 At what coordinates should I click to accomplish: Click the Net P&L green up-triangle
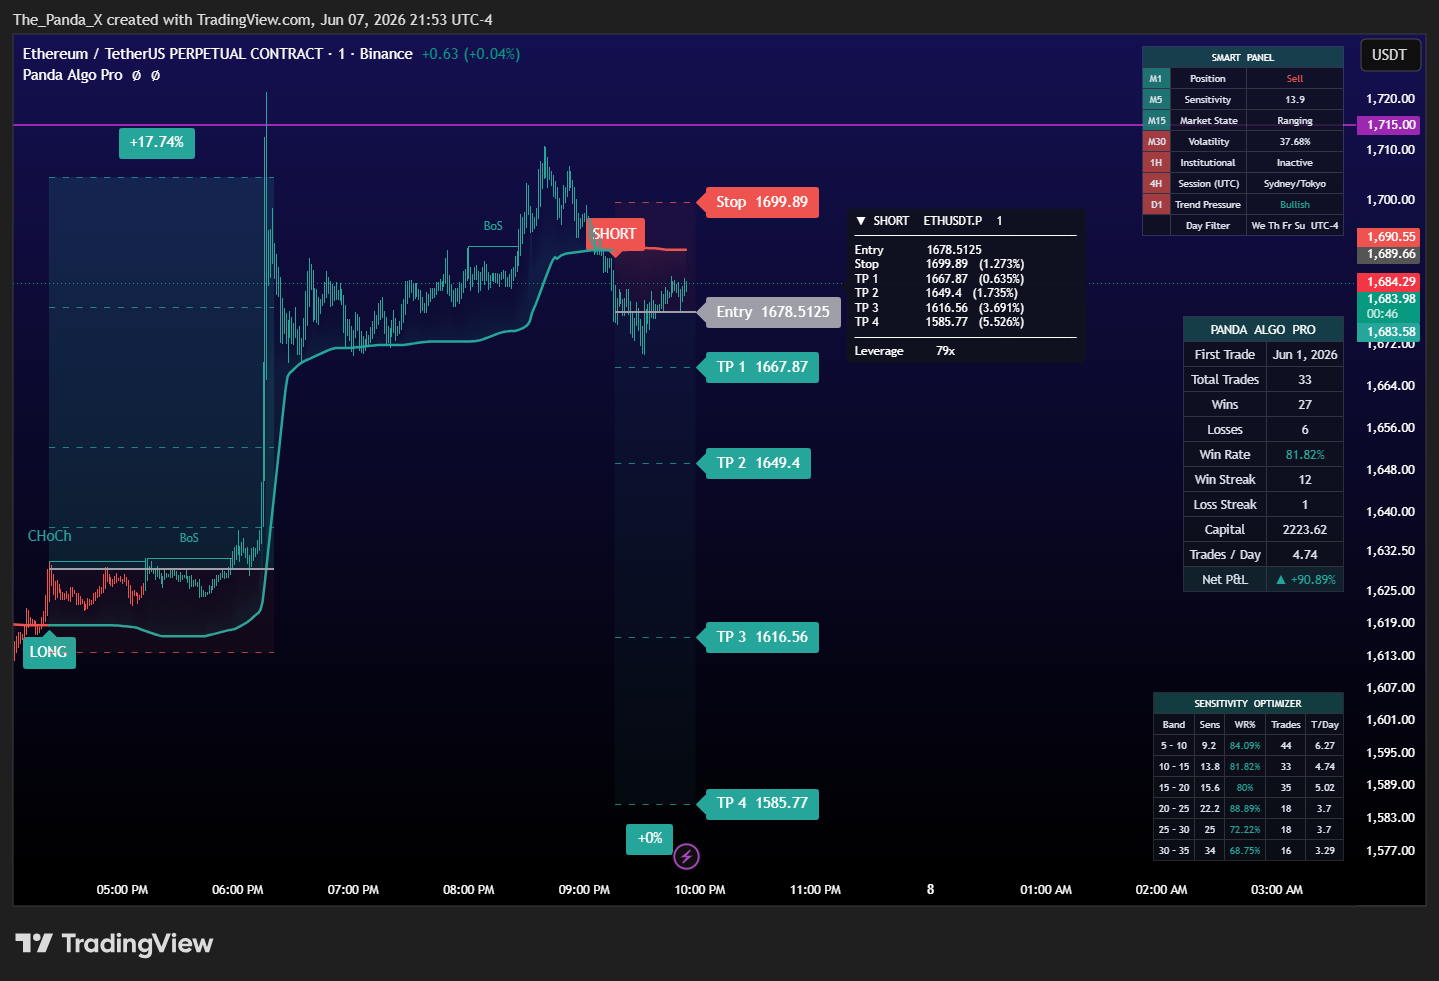1281,580
